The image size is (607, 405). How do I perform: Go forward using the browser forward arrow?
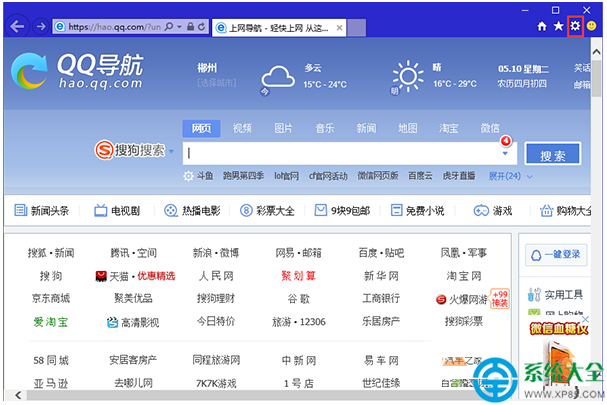pyautogui.click(x=41, y=26)
